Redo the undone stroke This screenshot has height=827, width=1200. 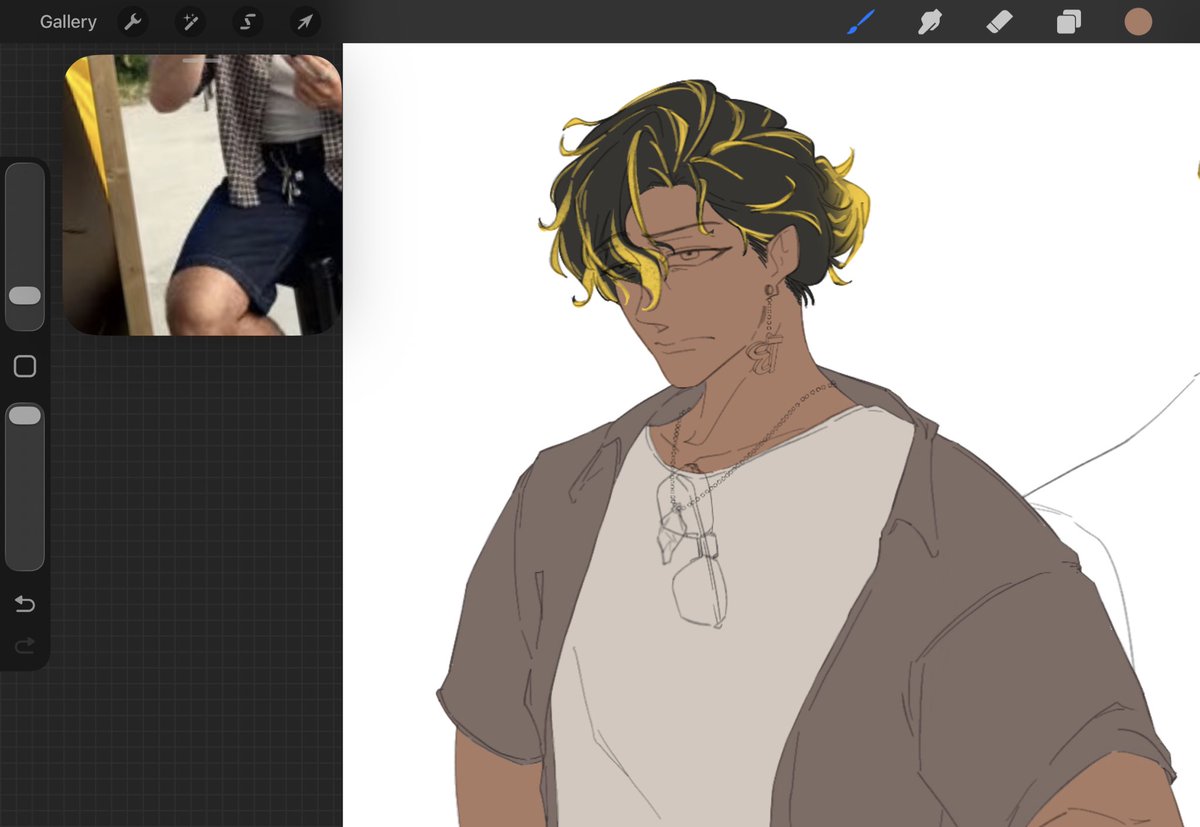(25, 646)
